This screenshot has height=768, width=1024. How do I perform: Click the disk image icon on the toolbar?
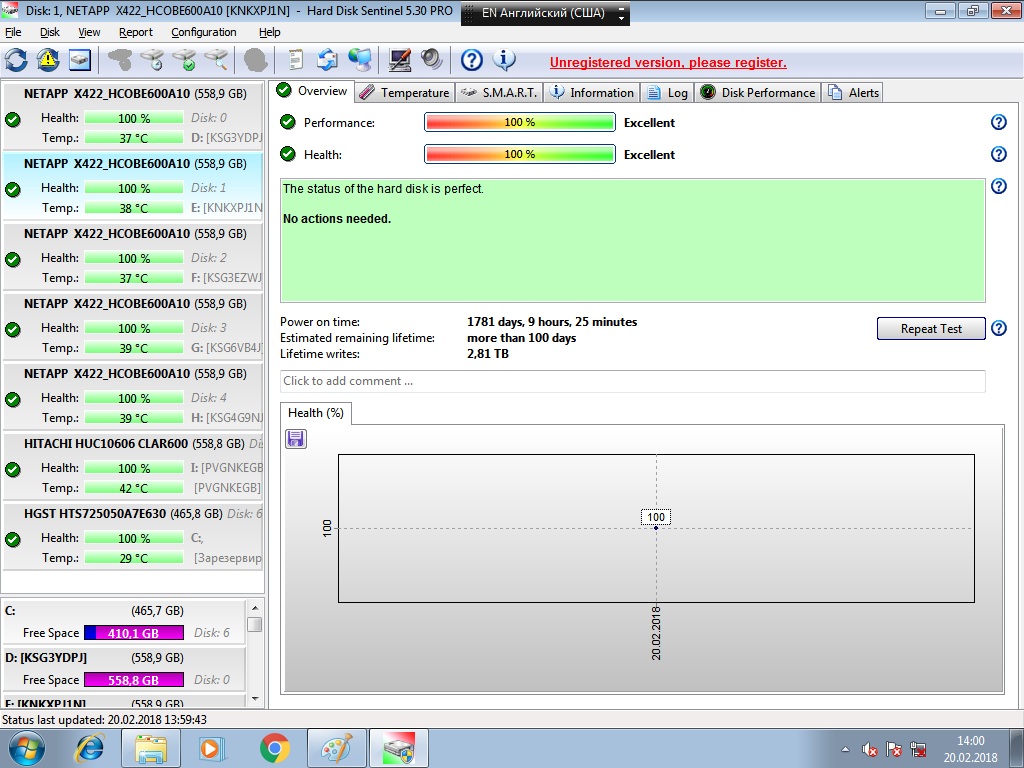tap(80, 60)
